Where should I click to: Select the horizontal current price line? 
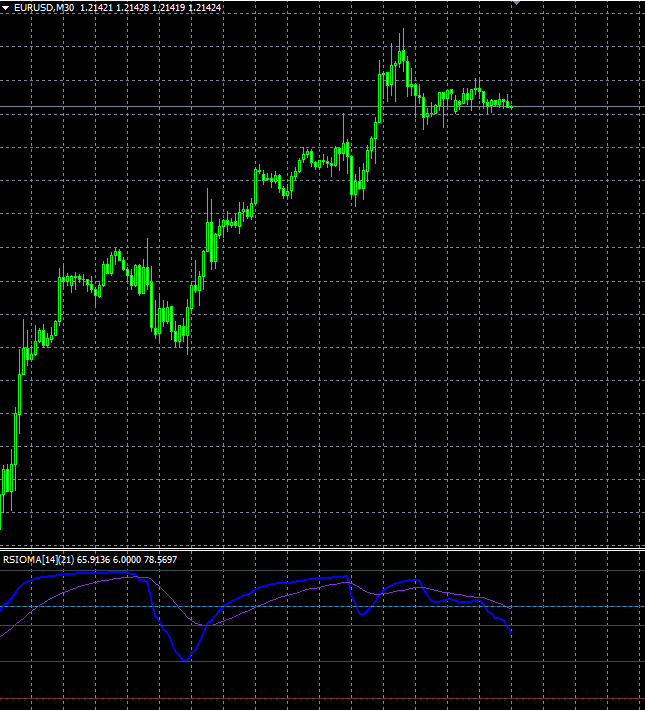click(580, 106)
